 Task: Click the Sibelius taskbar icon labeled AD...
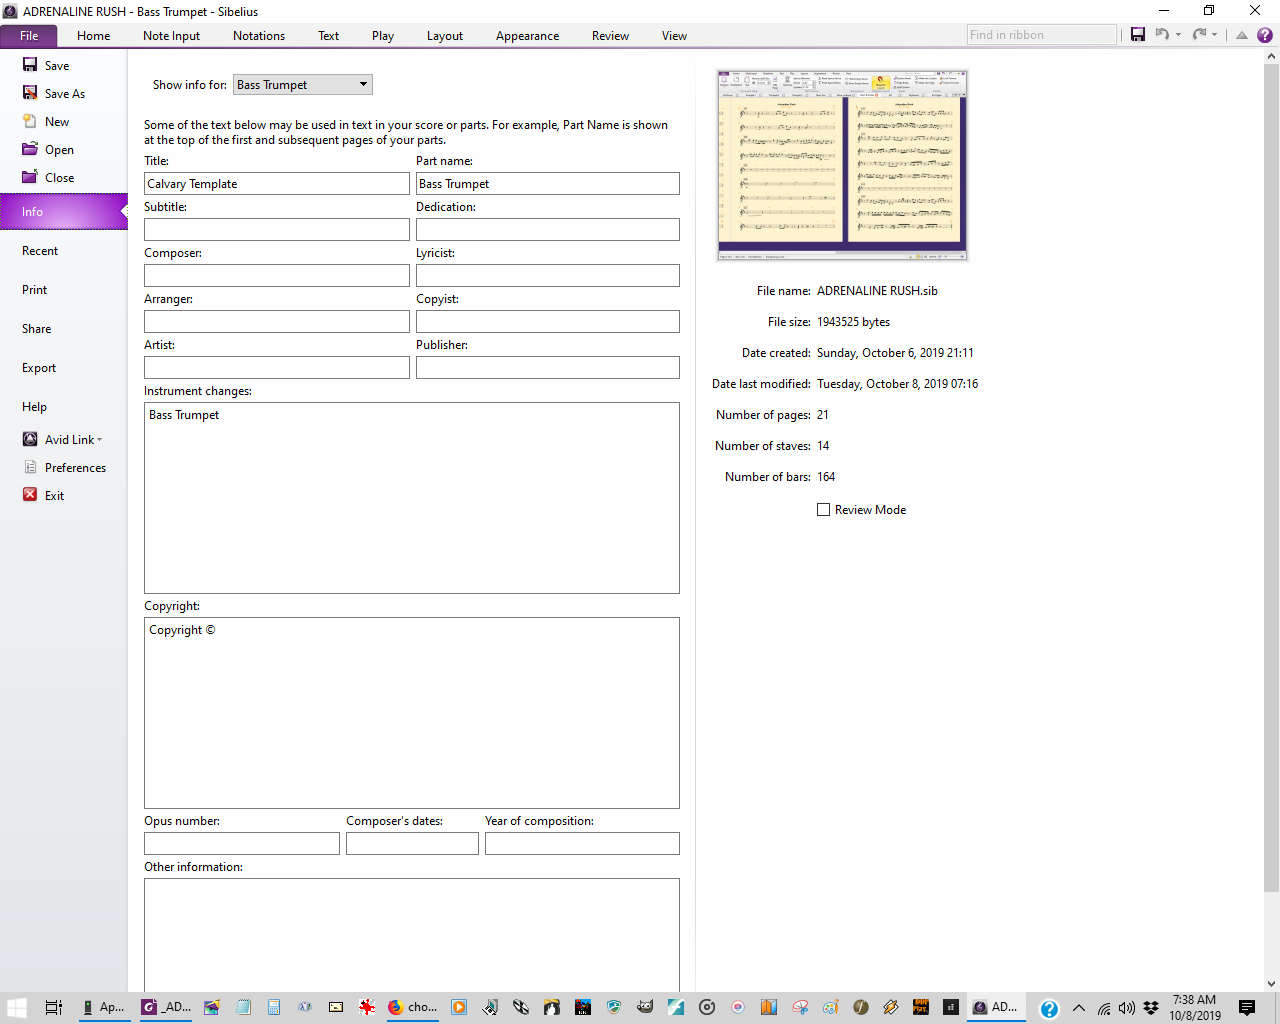tap(995, 1007)
